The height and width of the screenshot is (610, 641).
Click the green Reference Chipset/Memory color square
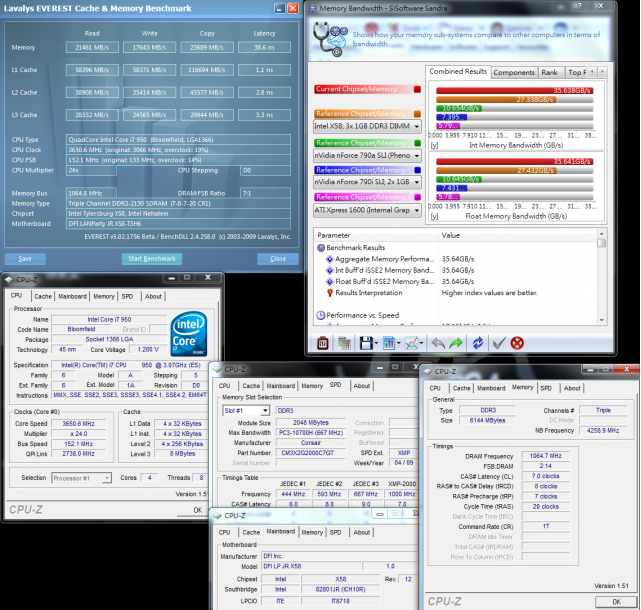[417, 143]
